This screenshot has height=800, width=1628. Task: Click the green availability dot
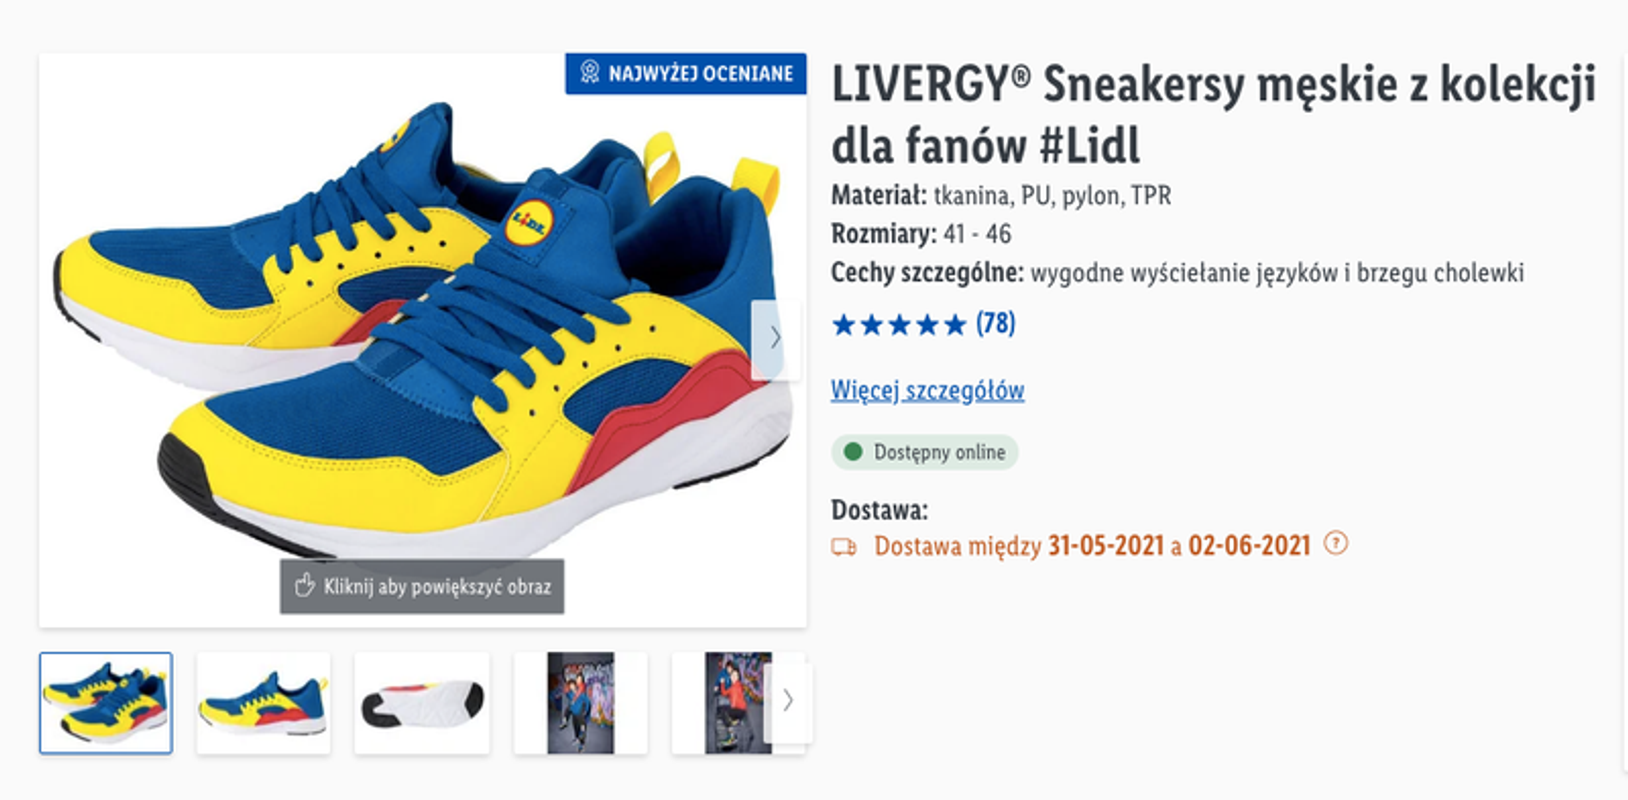click(x=853, y=452)
